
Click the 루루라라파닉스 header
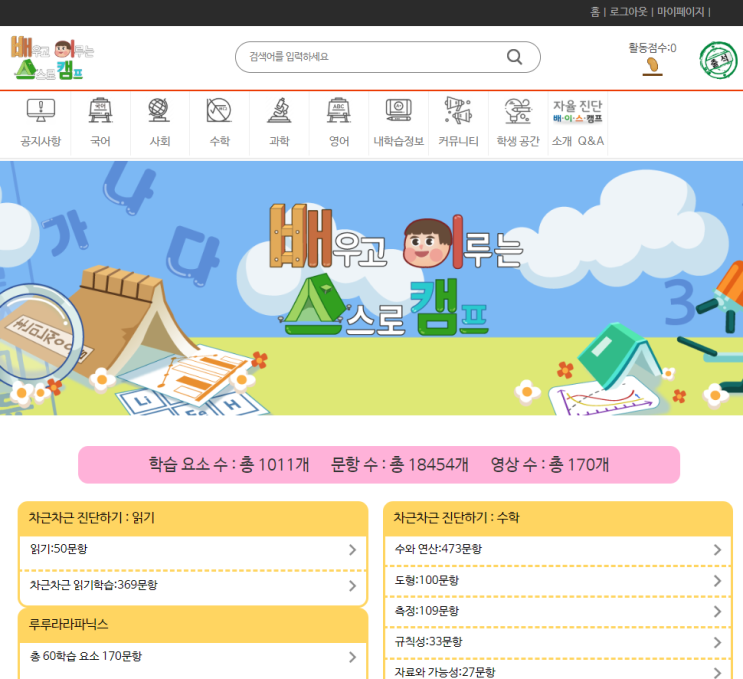point(193,625)
